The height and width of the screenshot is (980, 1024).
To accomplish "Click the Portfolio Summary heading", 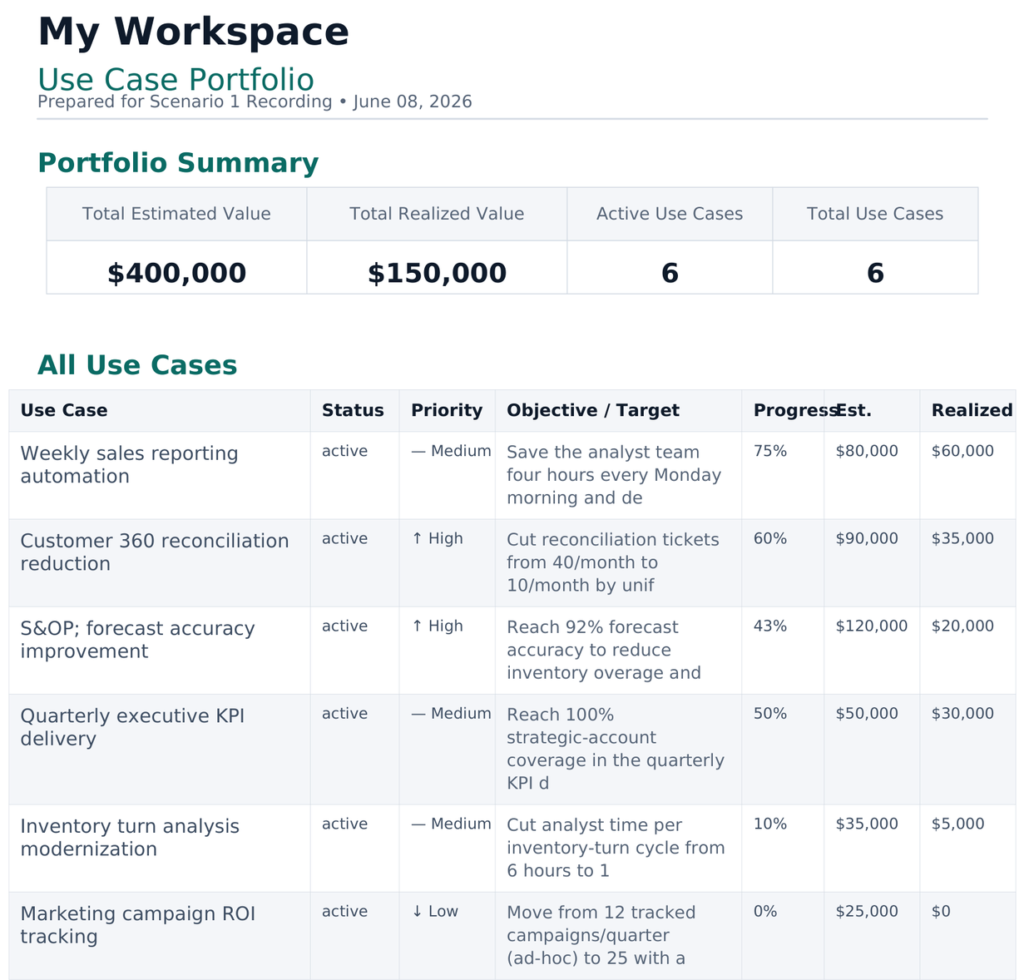I will pos(178,163).
